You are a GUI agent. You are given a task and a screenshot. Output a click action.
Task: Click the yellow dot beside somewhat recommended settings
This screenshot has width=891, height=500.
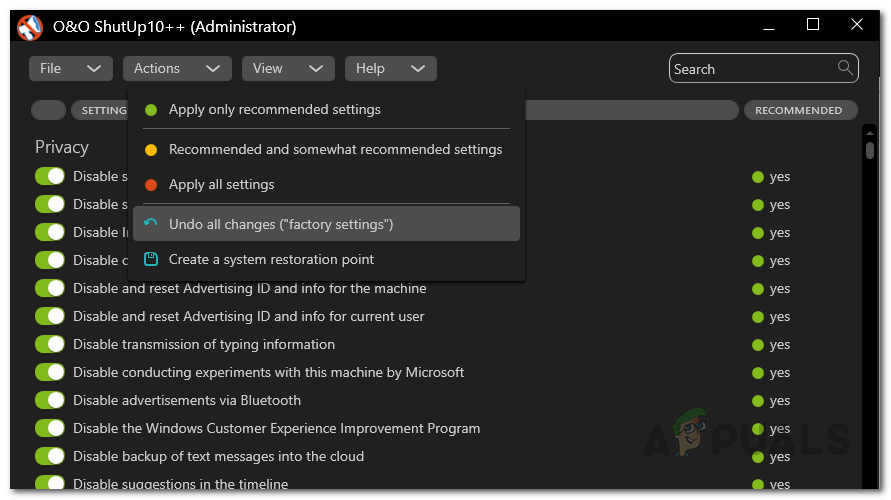(151, 150)
